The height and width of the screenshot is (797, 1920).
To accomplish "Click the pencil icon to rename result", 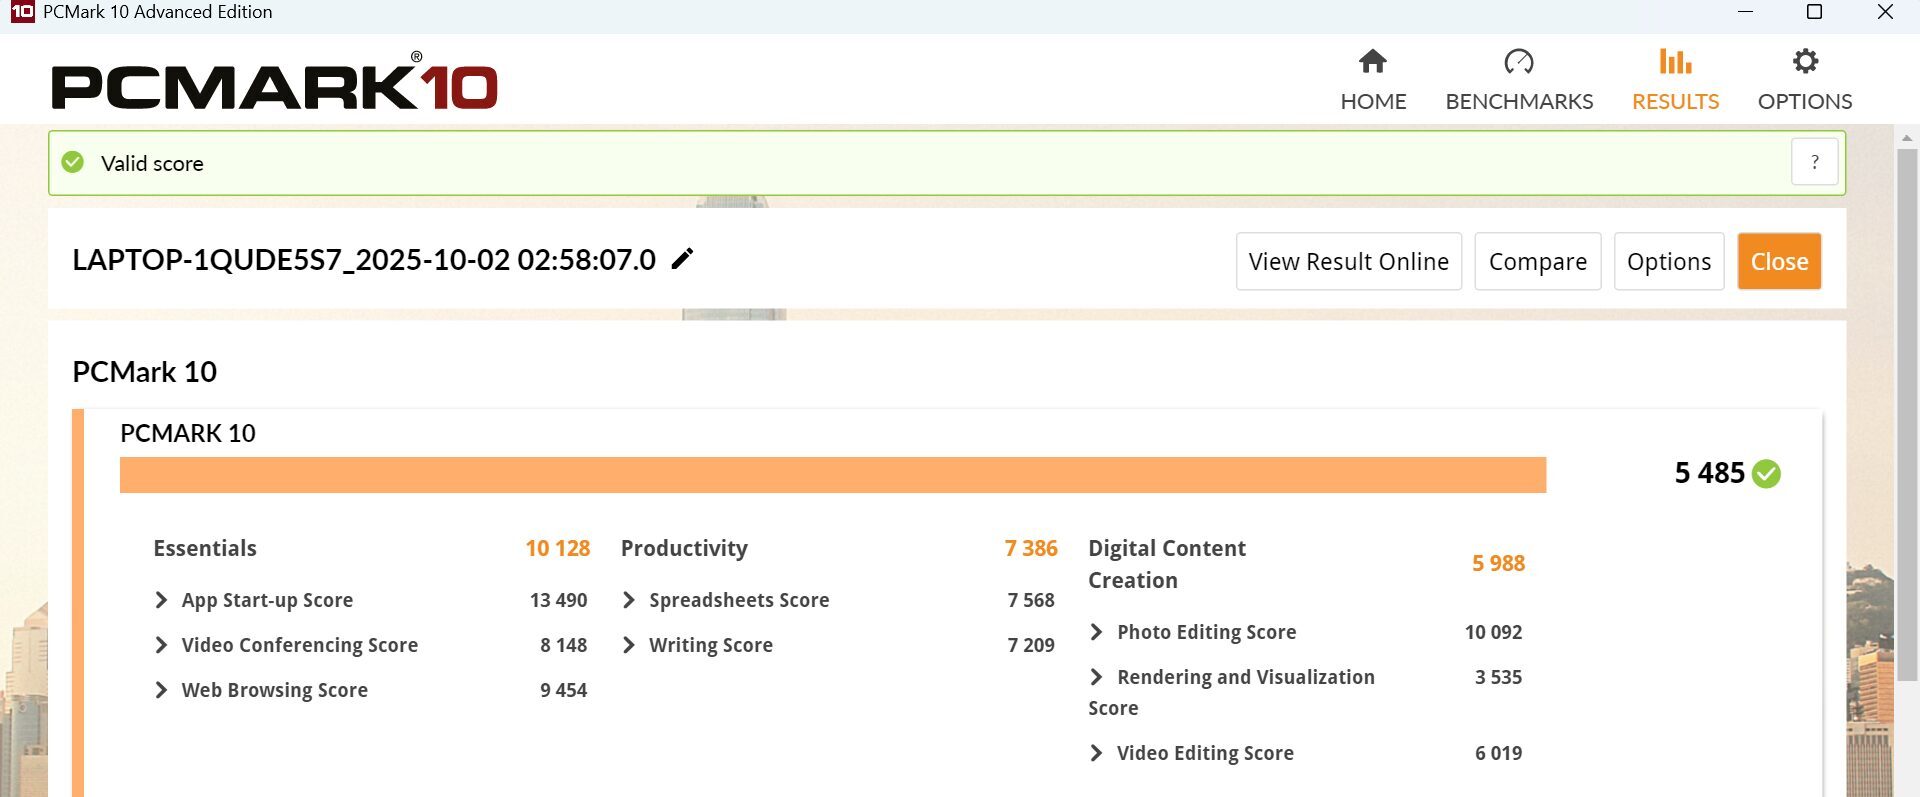I will (x=682, y=259).
